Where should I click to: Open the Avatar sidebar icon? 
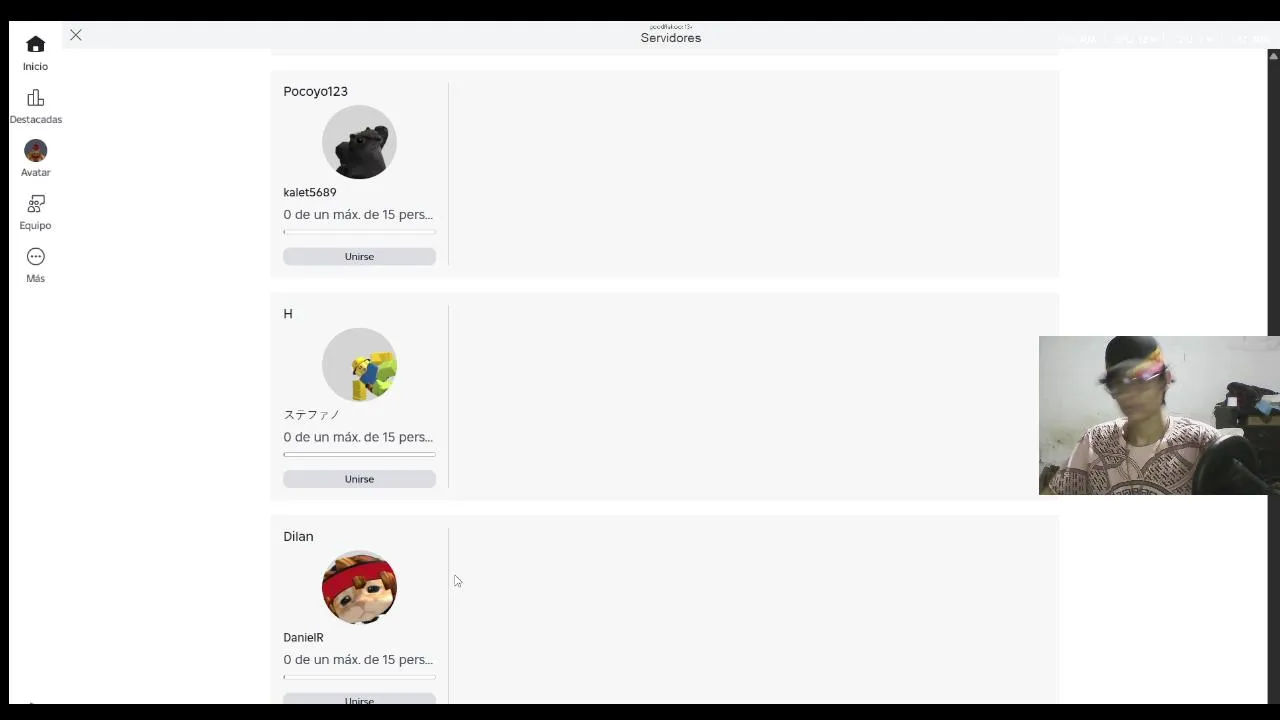pos(36,151)
